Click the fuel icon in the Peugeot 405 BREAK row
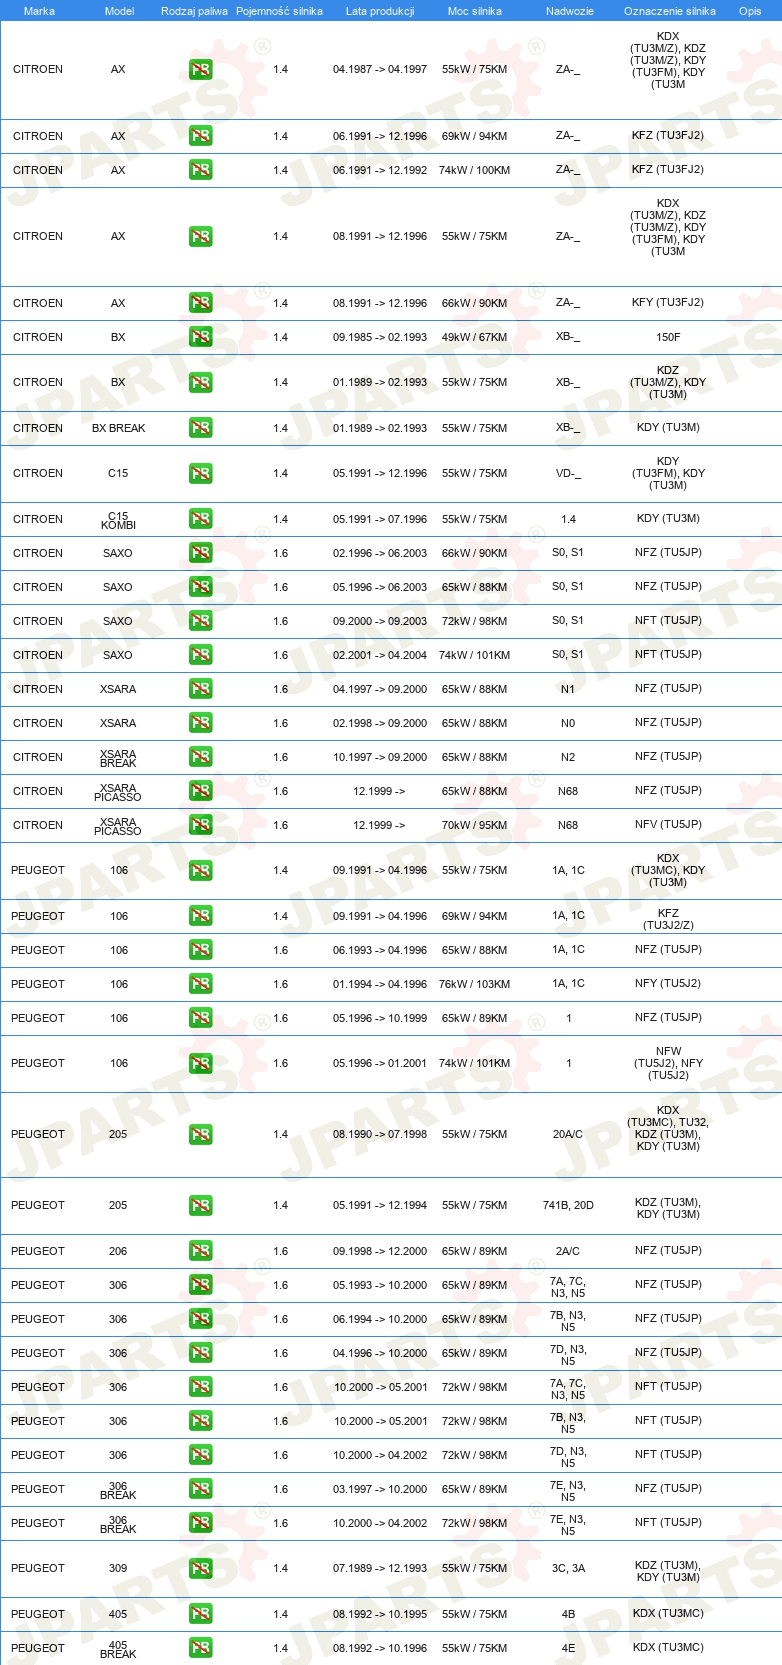Viewport: 782px width, 1665px height. click(x=201, y=1648)
